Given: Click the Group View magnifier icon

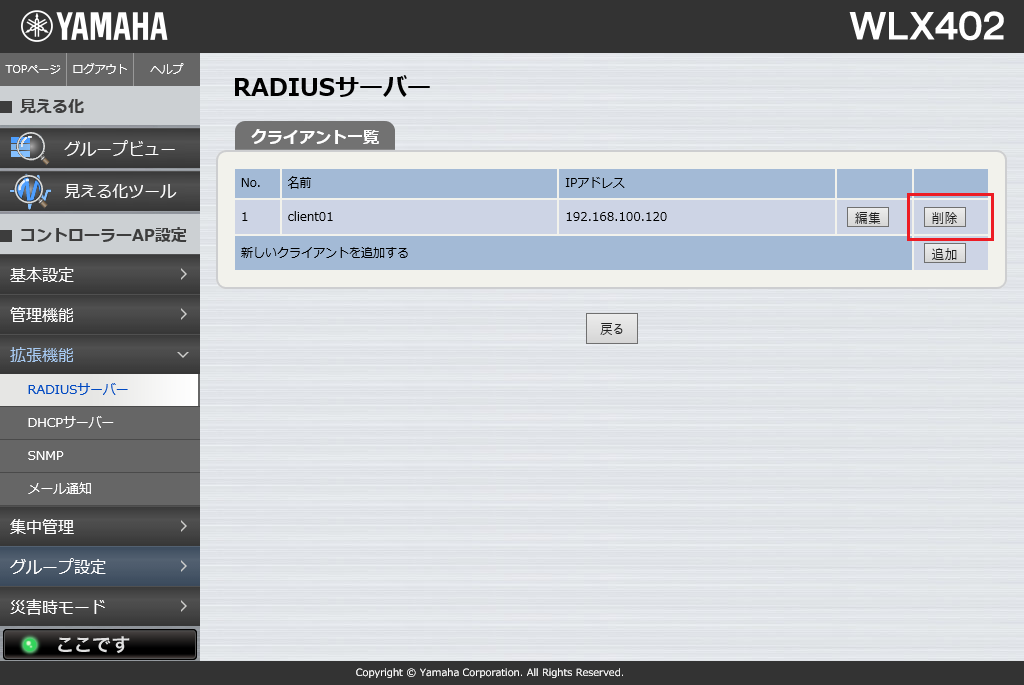Looking at the screenshot, I should click(28, 149).
